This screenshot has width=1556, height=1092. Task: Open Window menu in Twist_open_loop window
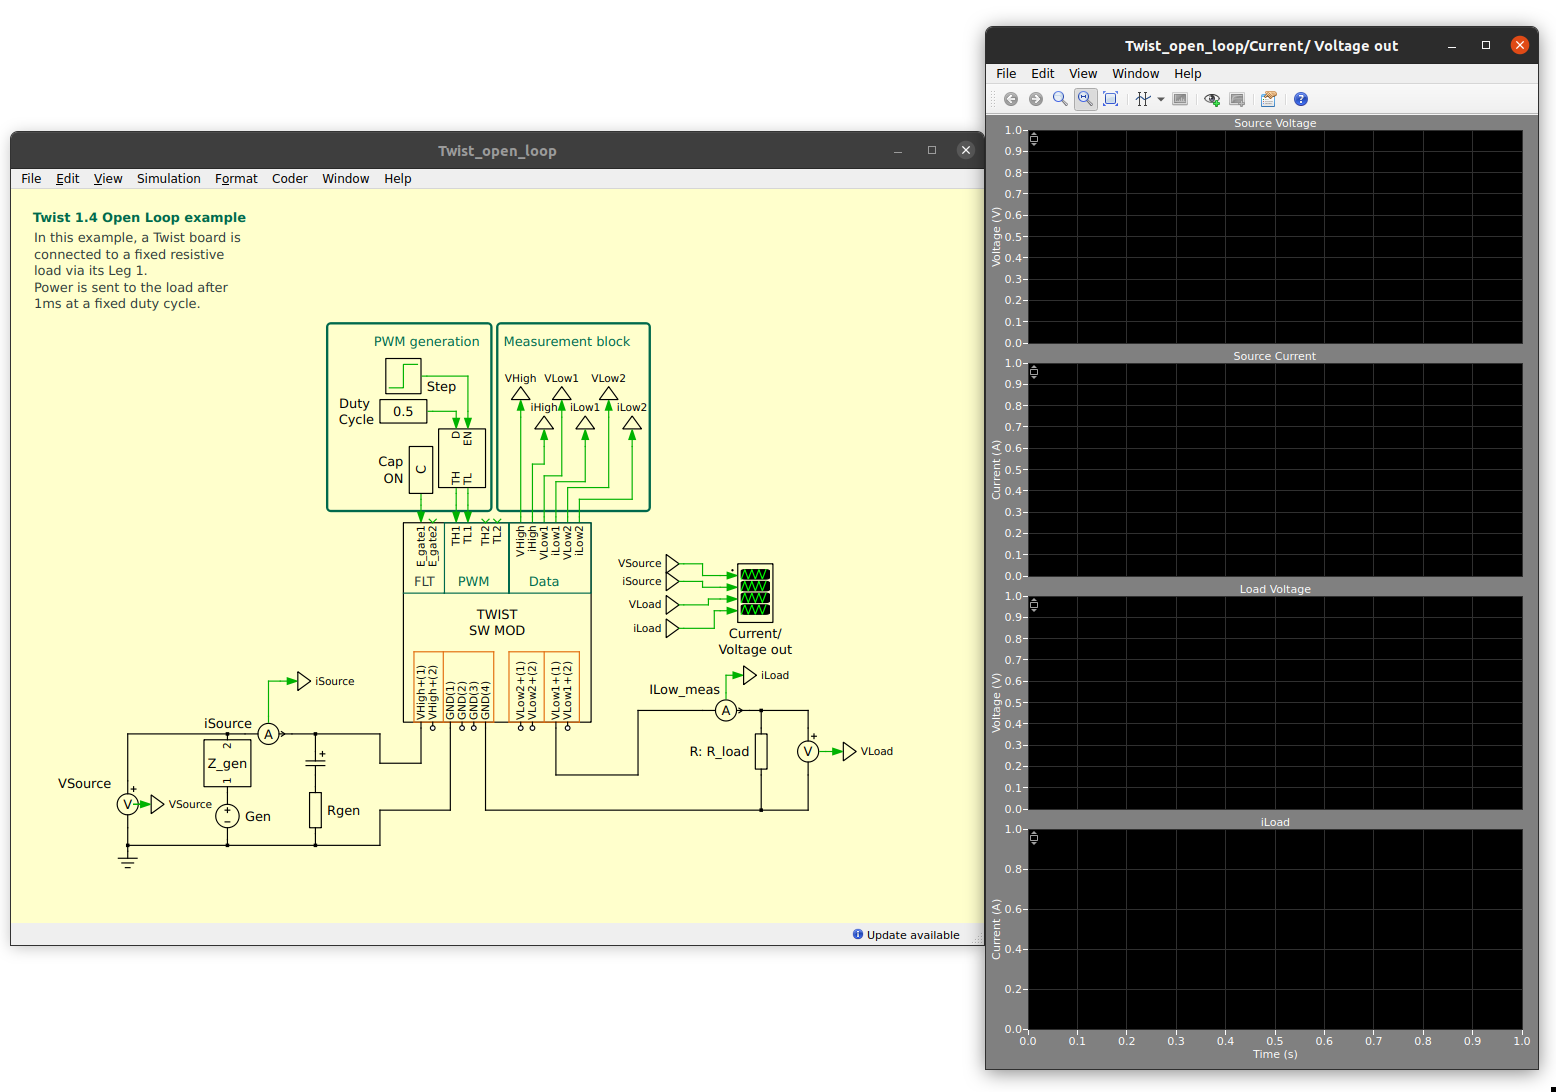coord(346,179)
